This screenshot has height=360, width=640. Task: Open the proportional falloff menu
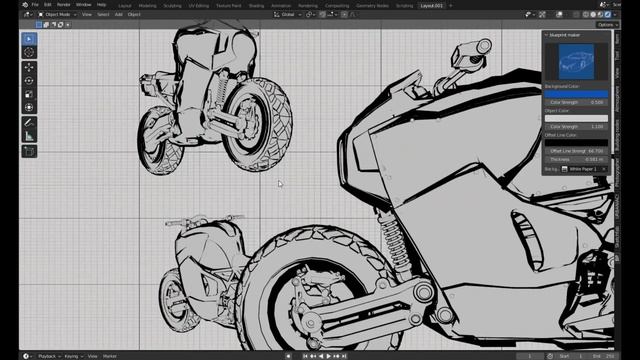[x=353, y=14]
